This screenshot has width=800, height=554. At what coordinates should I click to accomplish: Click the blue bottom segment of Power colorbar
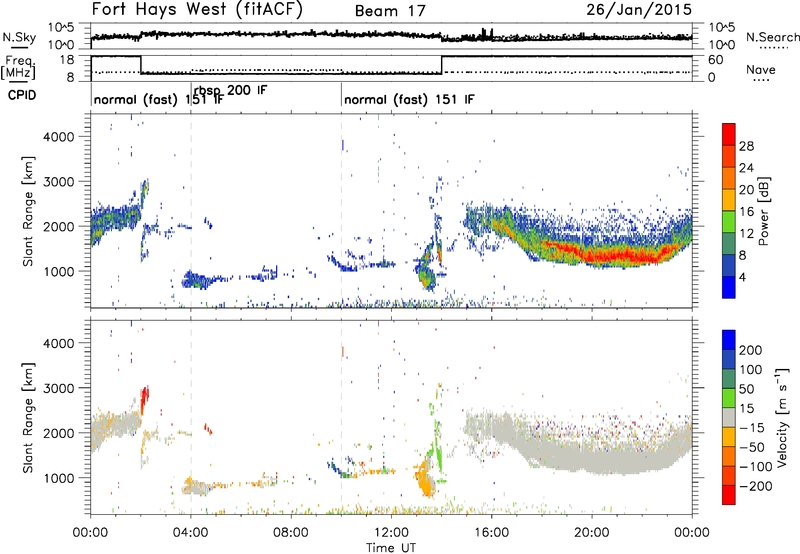pos(729,287)
